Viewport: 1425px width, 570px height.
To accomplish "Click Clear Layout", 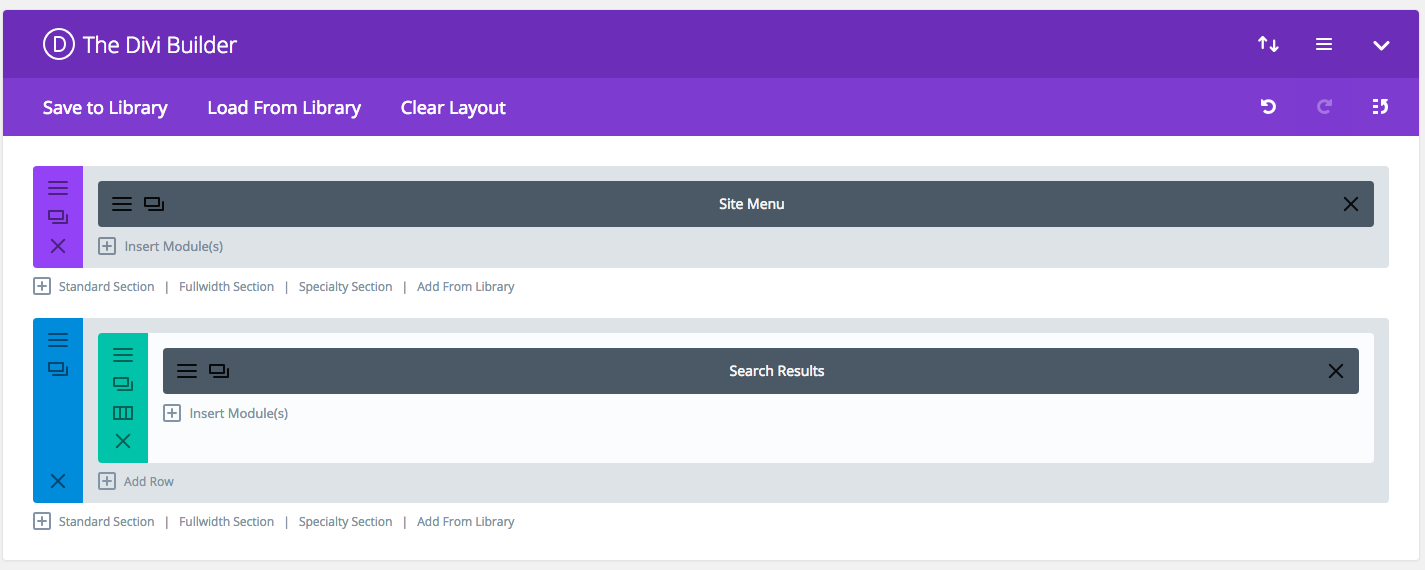I will coord(453,108).
